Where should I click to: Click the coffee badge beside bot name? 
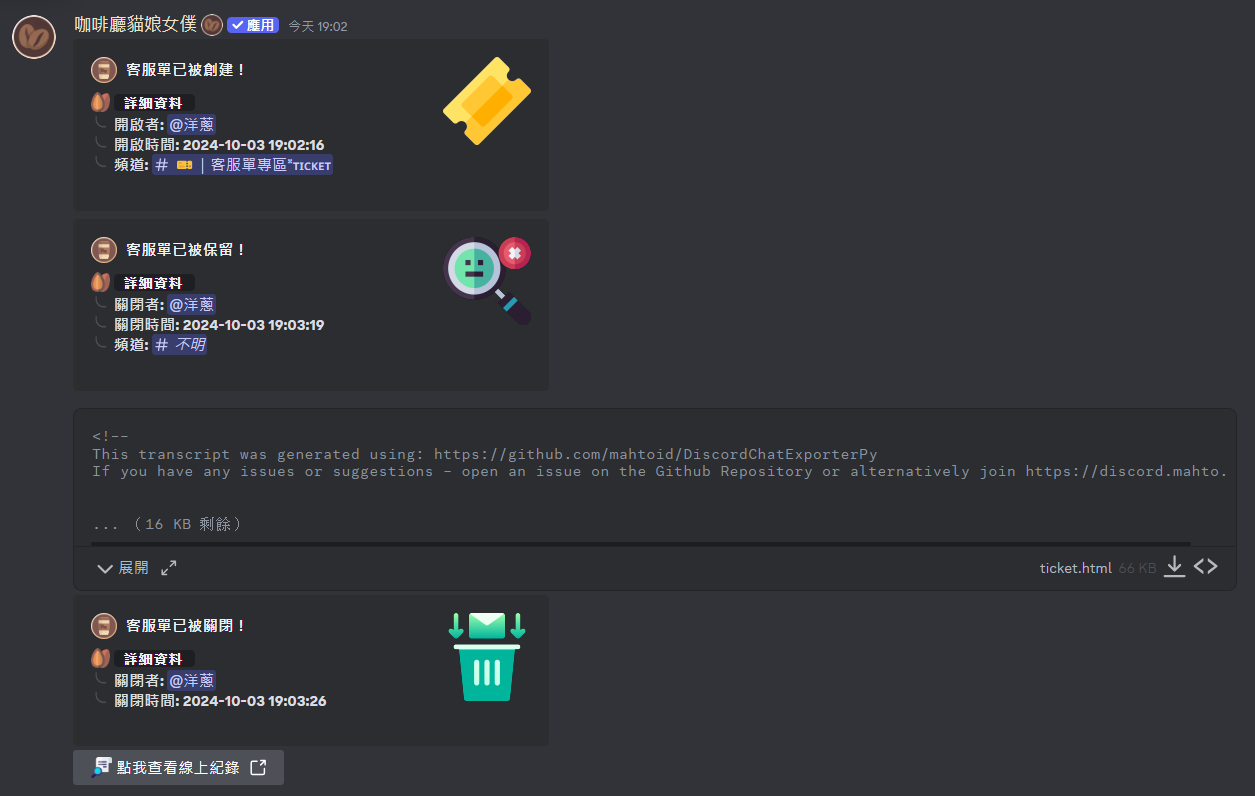[212, 25]
